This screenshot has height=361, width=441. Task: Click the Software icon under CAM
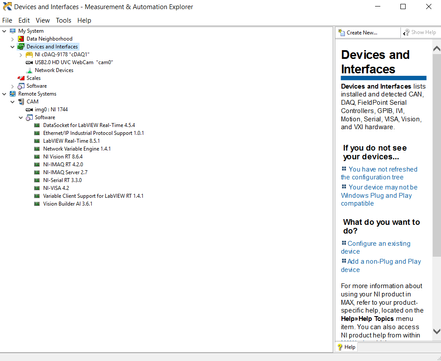click(x=29, y=117)
